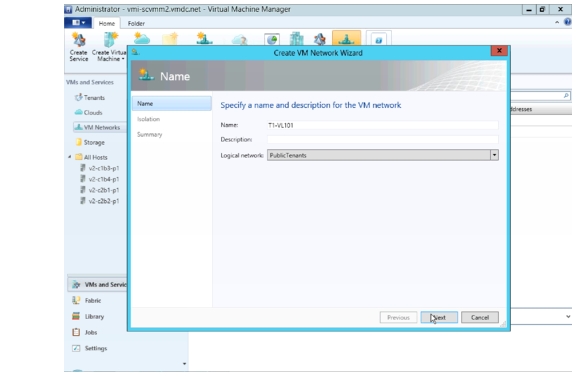Click the VMs buildings ribbon icon
Image resolution: width=576 pixels, height=376 pixels.
coord(296,39)
